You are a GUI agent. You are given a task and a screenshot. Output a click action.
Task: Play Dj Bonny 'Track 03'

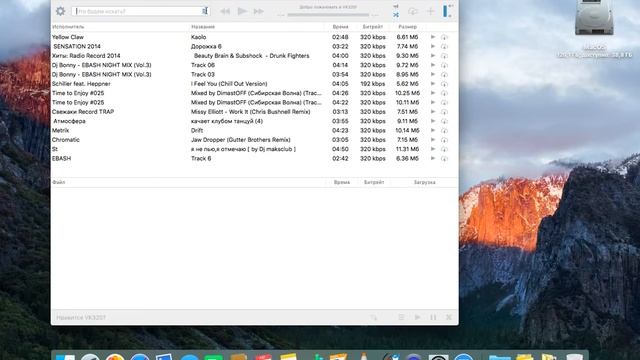click(x=433, y=74)
